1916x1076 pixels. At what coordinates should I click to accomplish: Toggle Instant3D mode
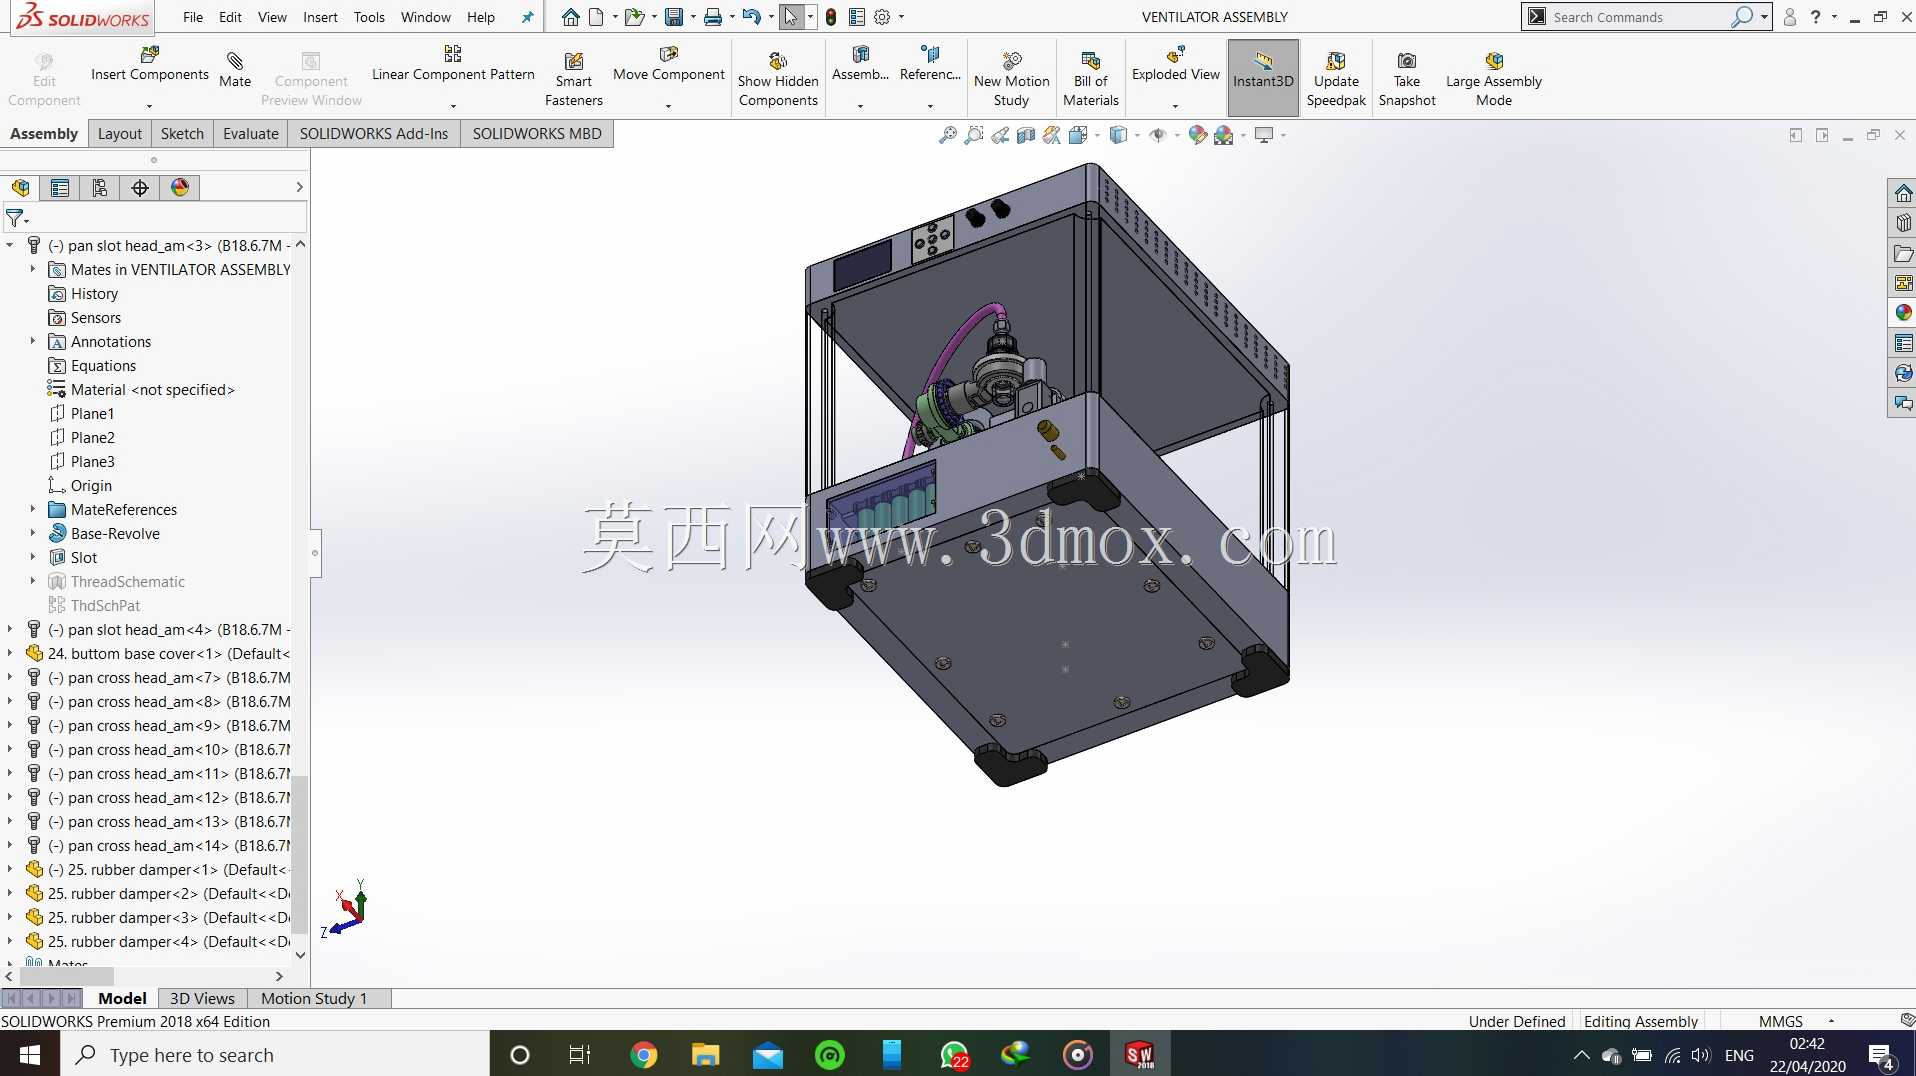pos(1263,78)
